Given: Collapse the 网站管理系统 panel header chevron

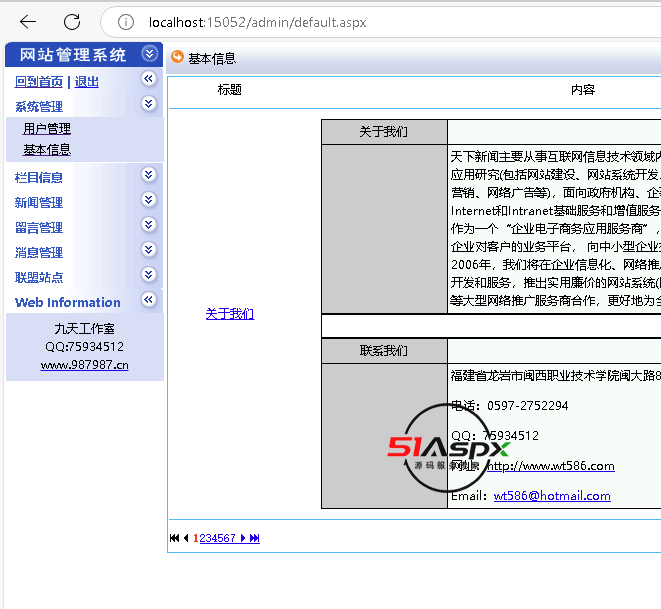Looking at the screenshot, I should tap(149, 54).
